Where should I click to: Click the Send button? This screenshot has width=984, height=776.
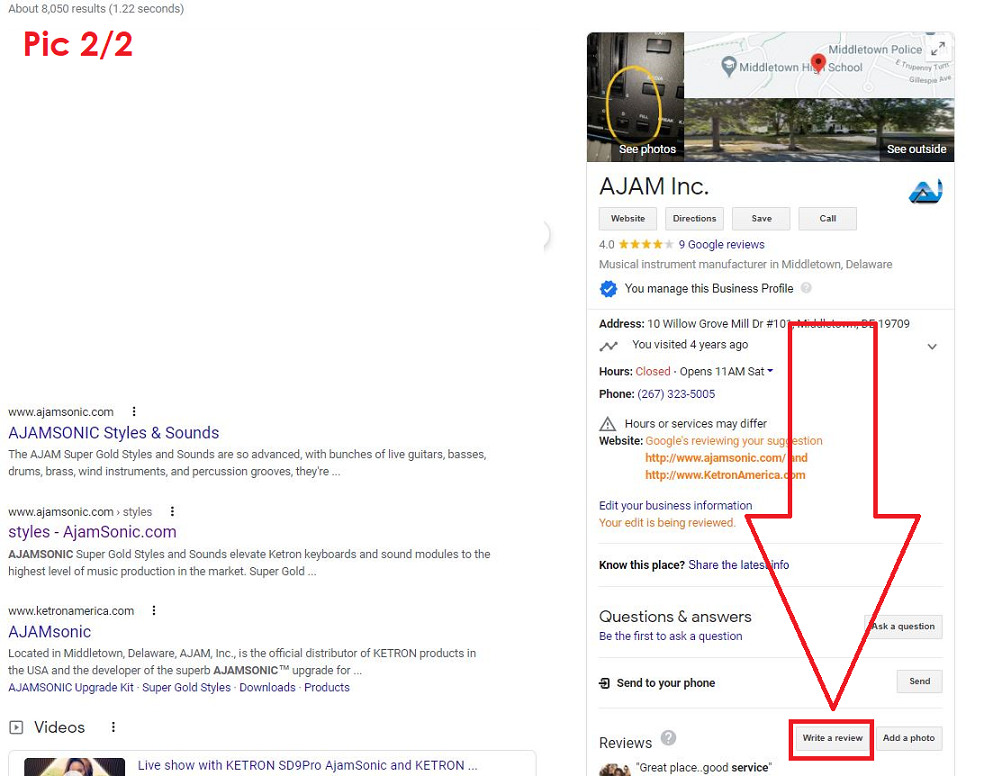tap(919, 681)
